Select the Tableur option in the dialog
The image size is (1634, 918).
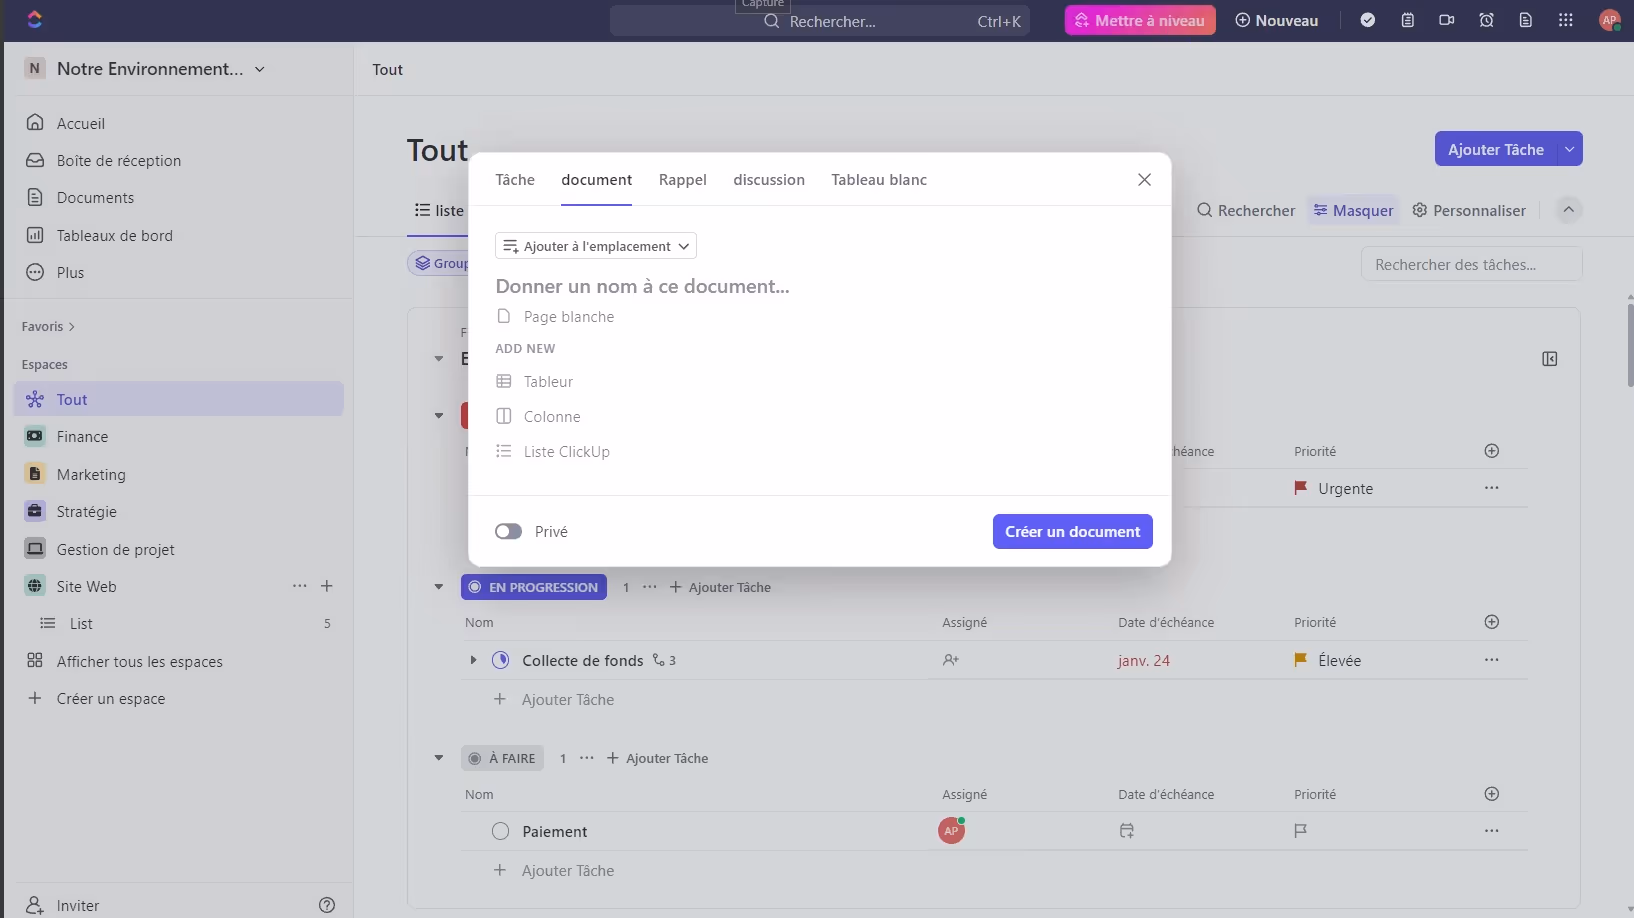547,381
